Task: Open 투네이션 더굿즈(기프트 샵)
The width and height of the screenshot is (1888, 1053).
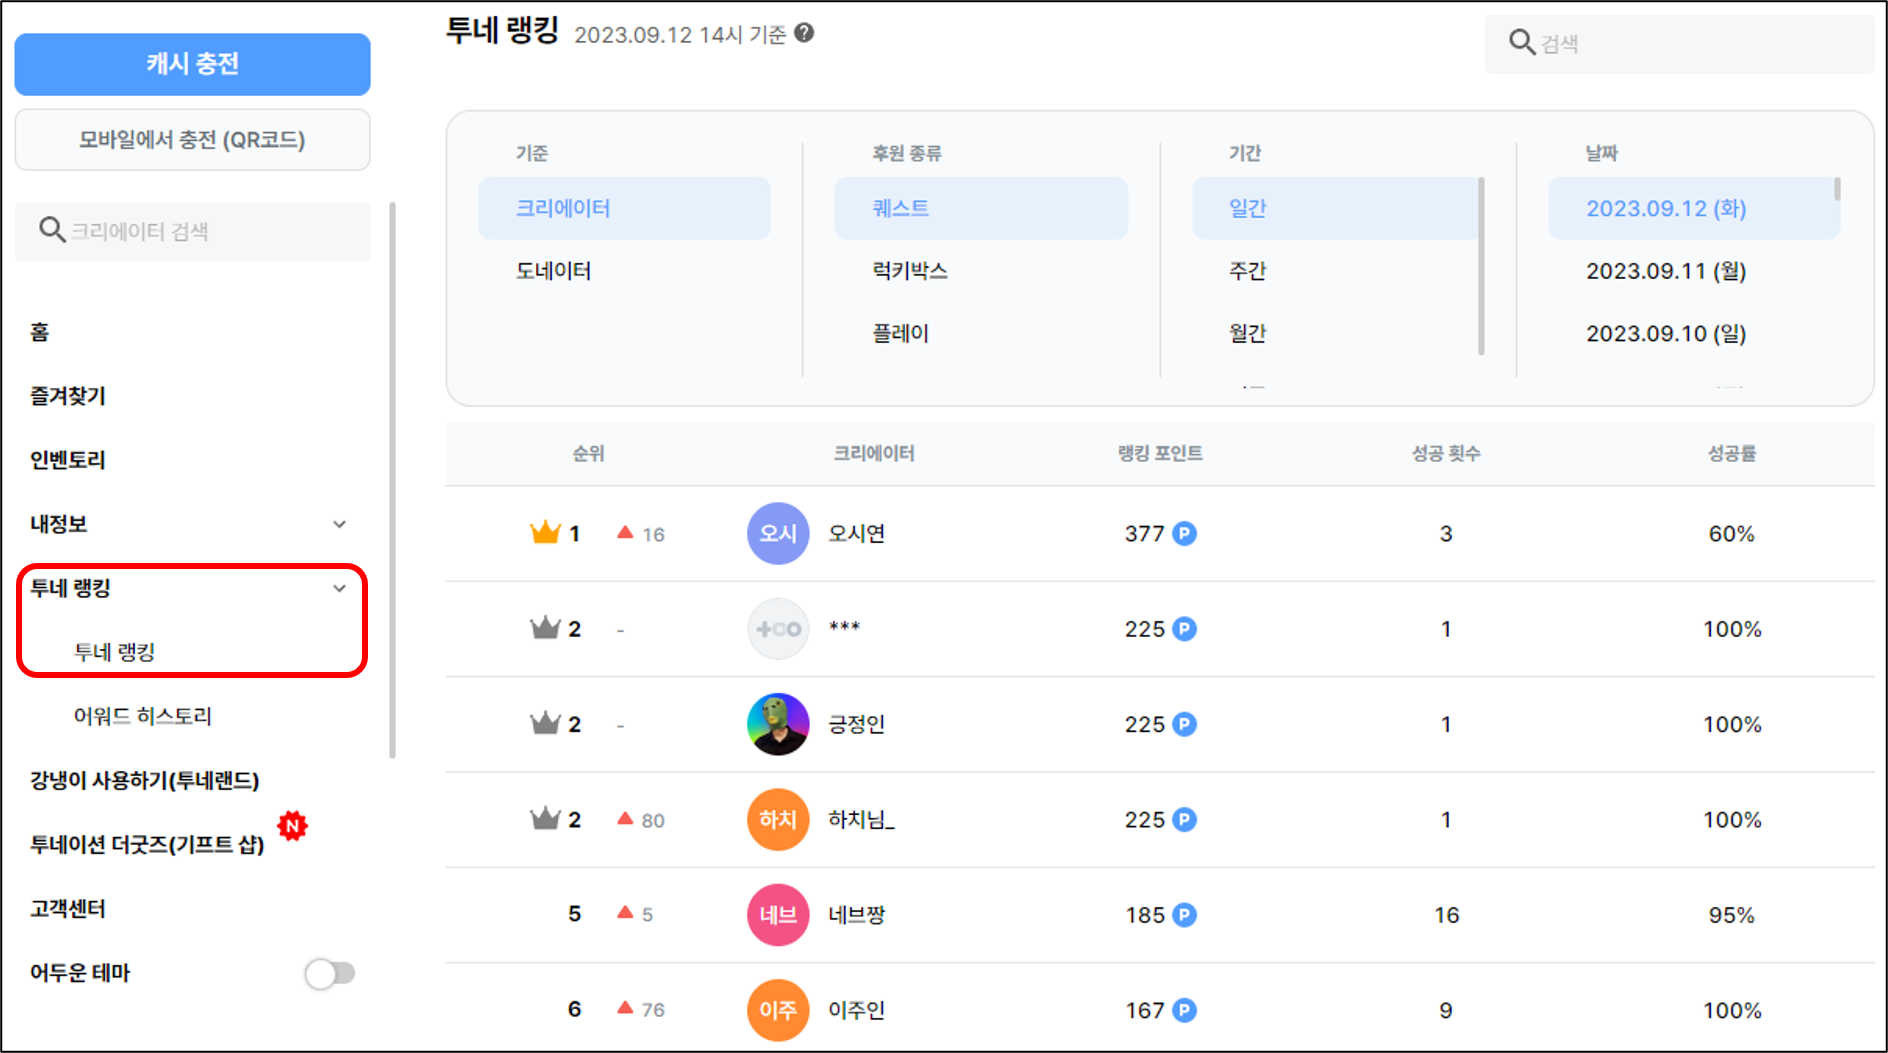Action: point(147,845)
